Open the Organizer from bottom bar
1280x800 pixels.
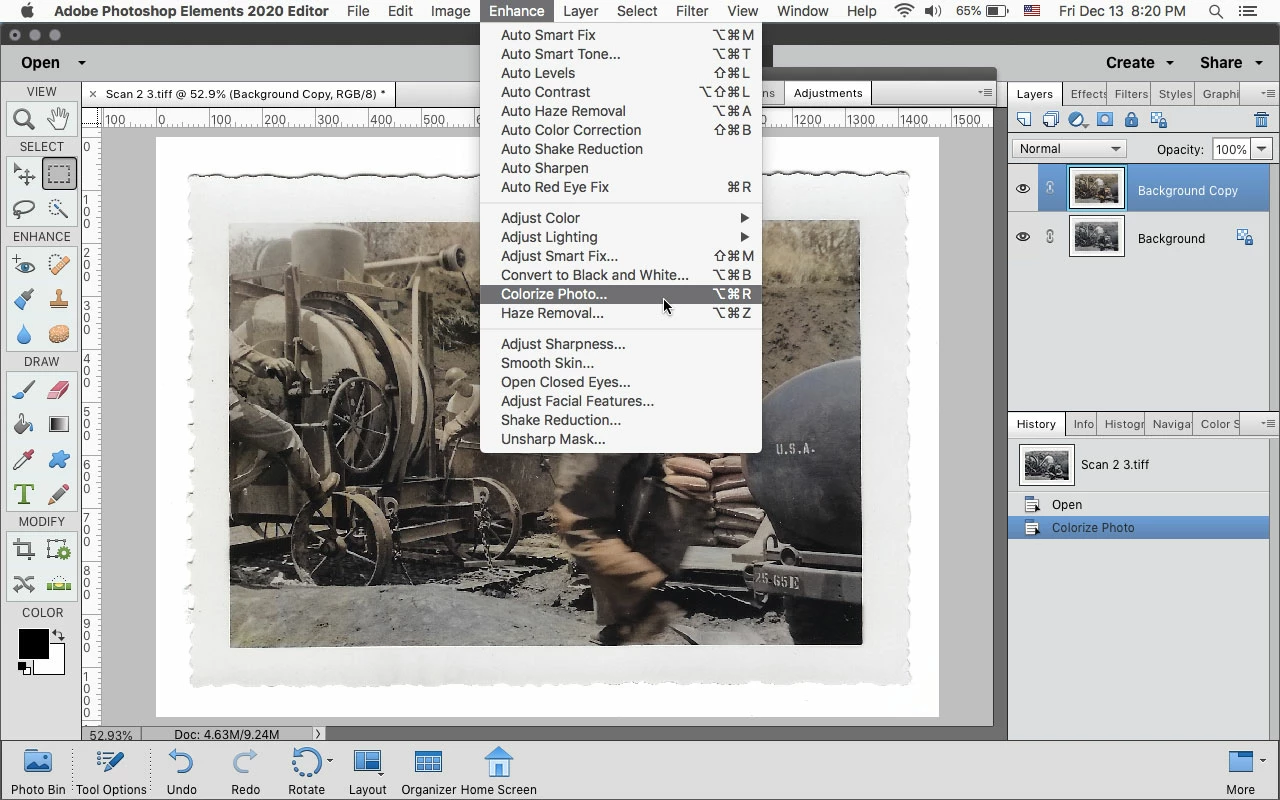(x=428, y=772)
